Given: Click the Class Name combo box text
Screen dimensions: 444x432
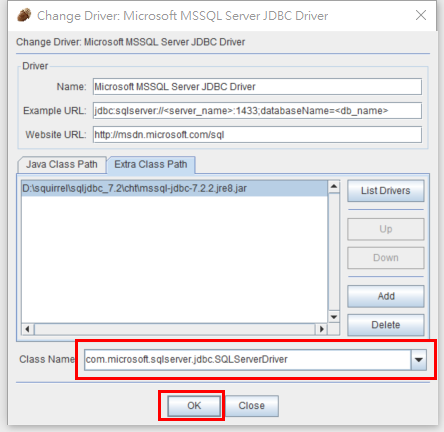Looking at the screenshot, I should point(247,360).
